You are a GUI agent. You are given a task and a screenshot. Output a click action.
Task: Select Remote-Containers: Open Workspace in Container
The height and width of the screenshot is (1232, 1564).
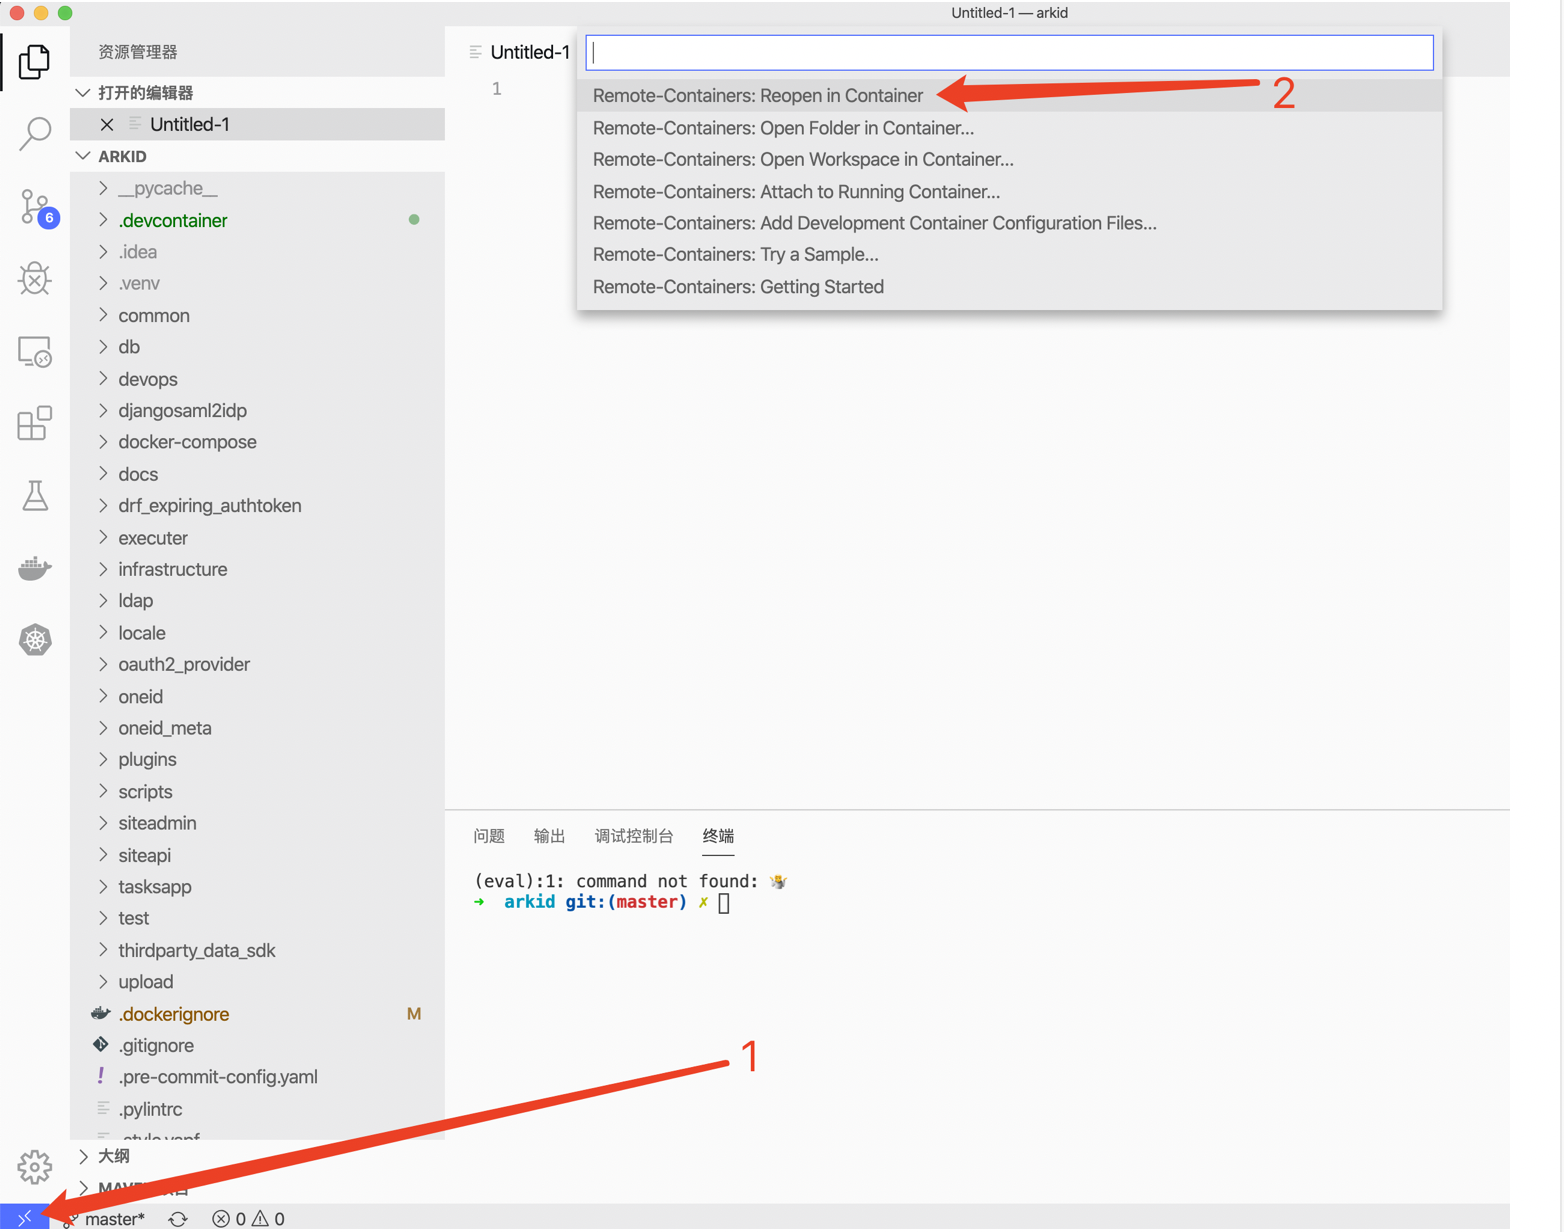(x=1009, y=159)
